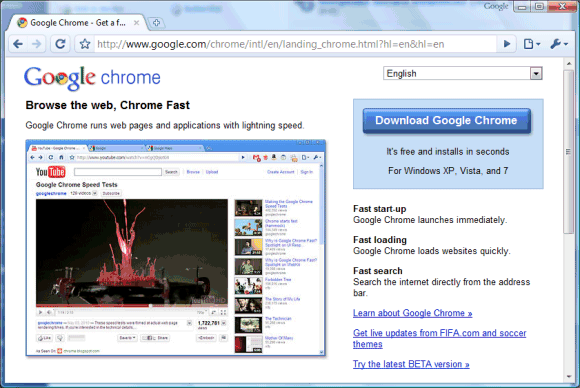
Task: Open FIFA.com live updates link
Action: pos(439,338)
